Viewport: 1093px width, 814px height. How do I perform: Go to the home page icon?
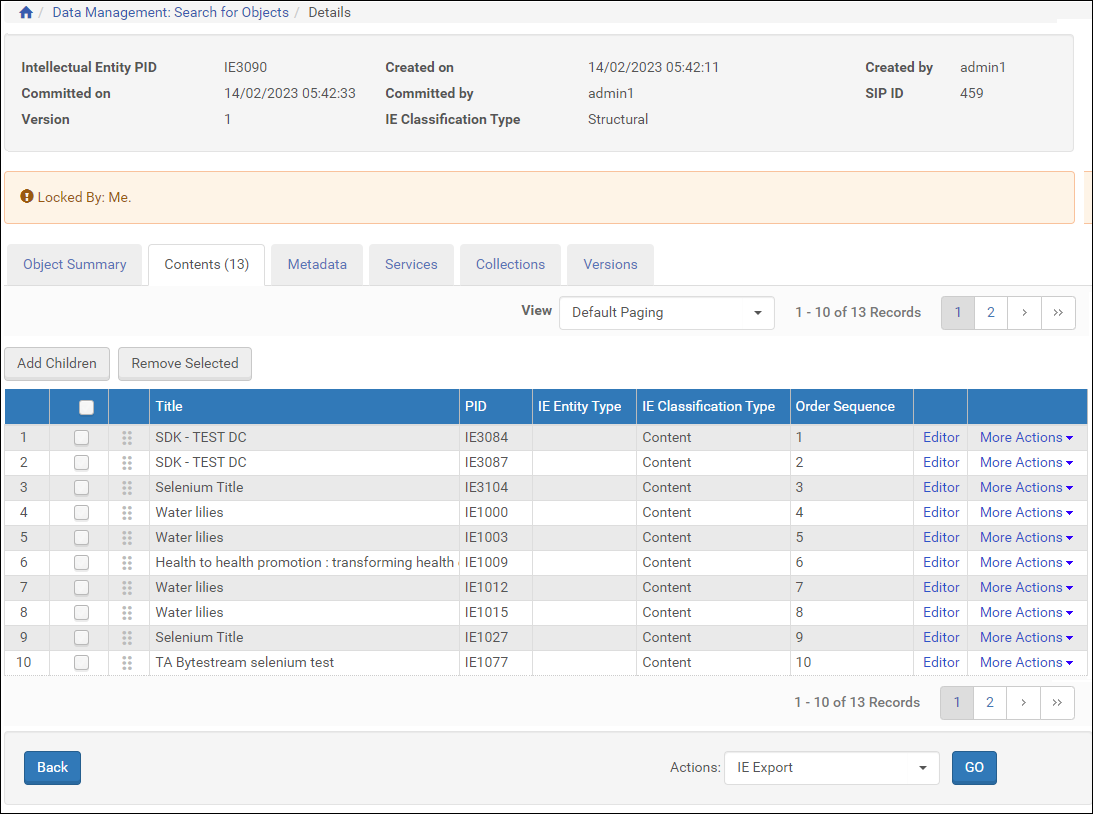click(26, 13)
